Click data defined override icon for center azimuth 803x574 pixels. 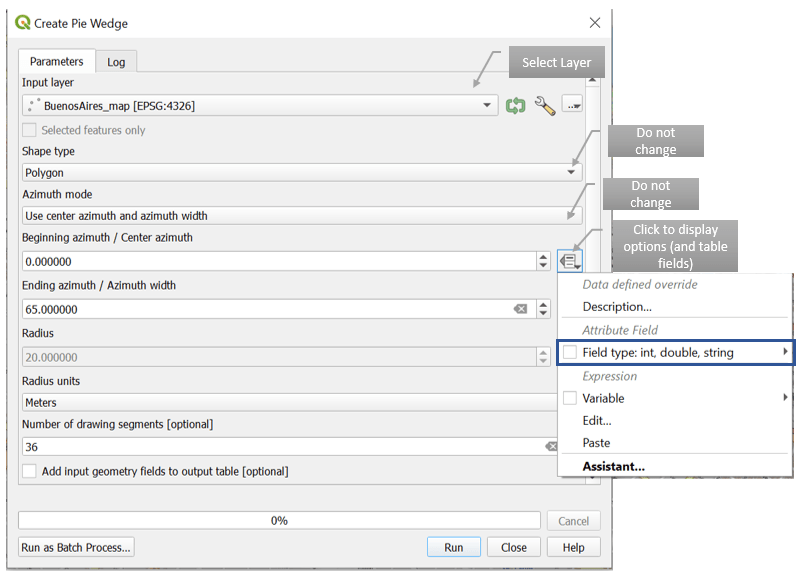[571, 261]
